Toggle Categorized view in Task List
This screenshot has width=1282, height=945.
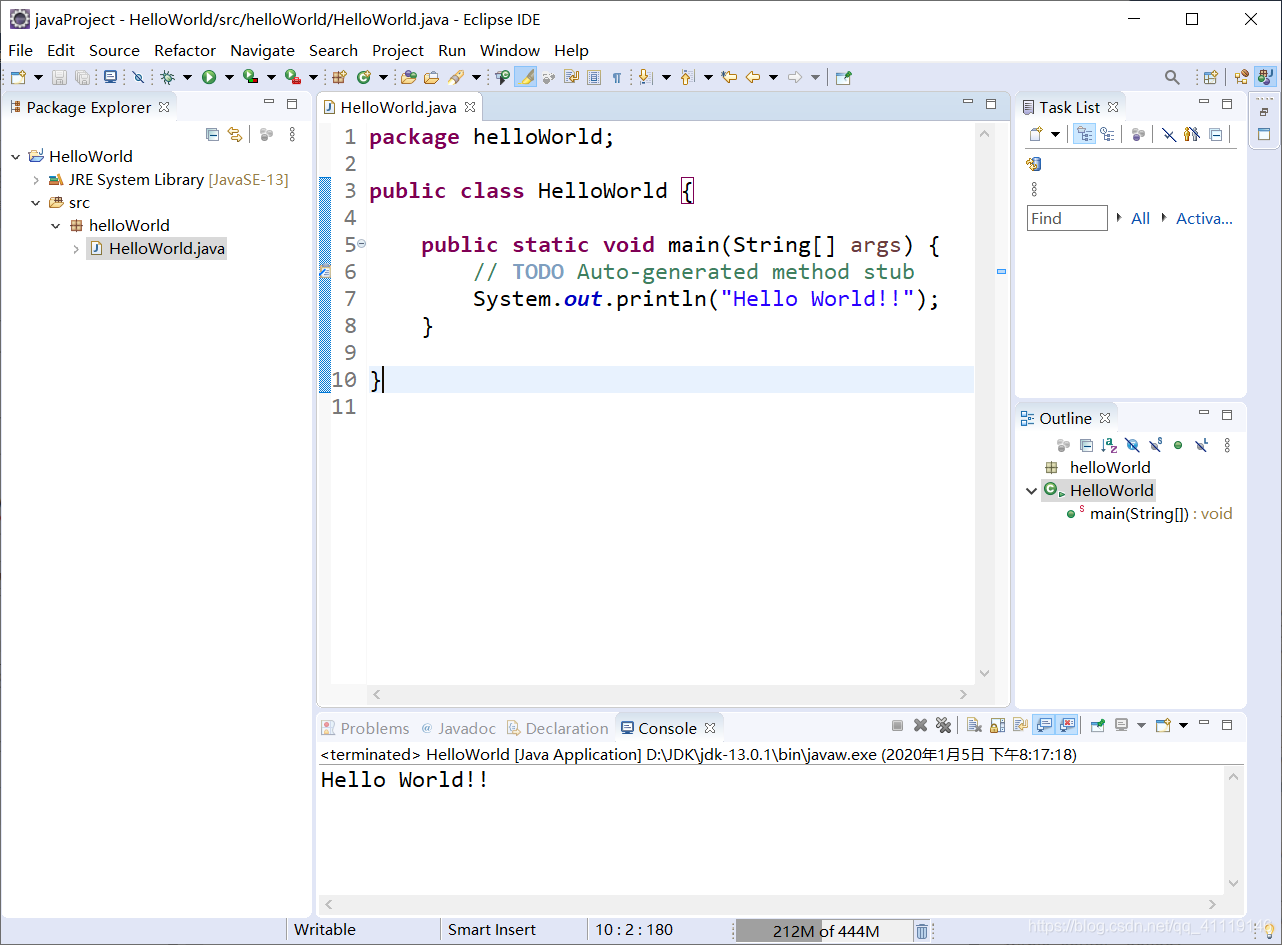click(1084, 134)
